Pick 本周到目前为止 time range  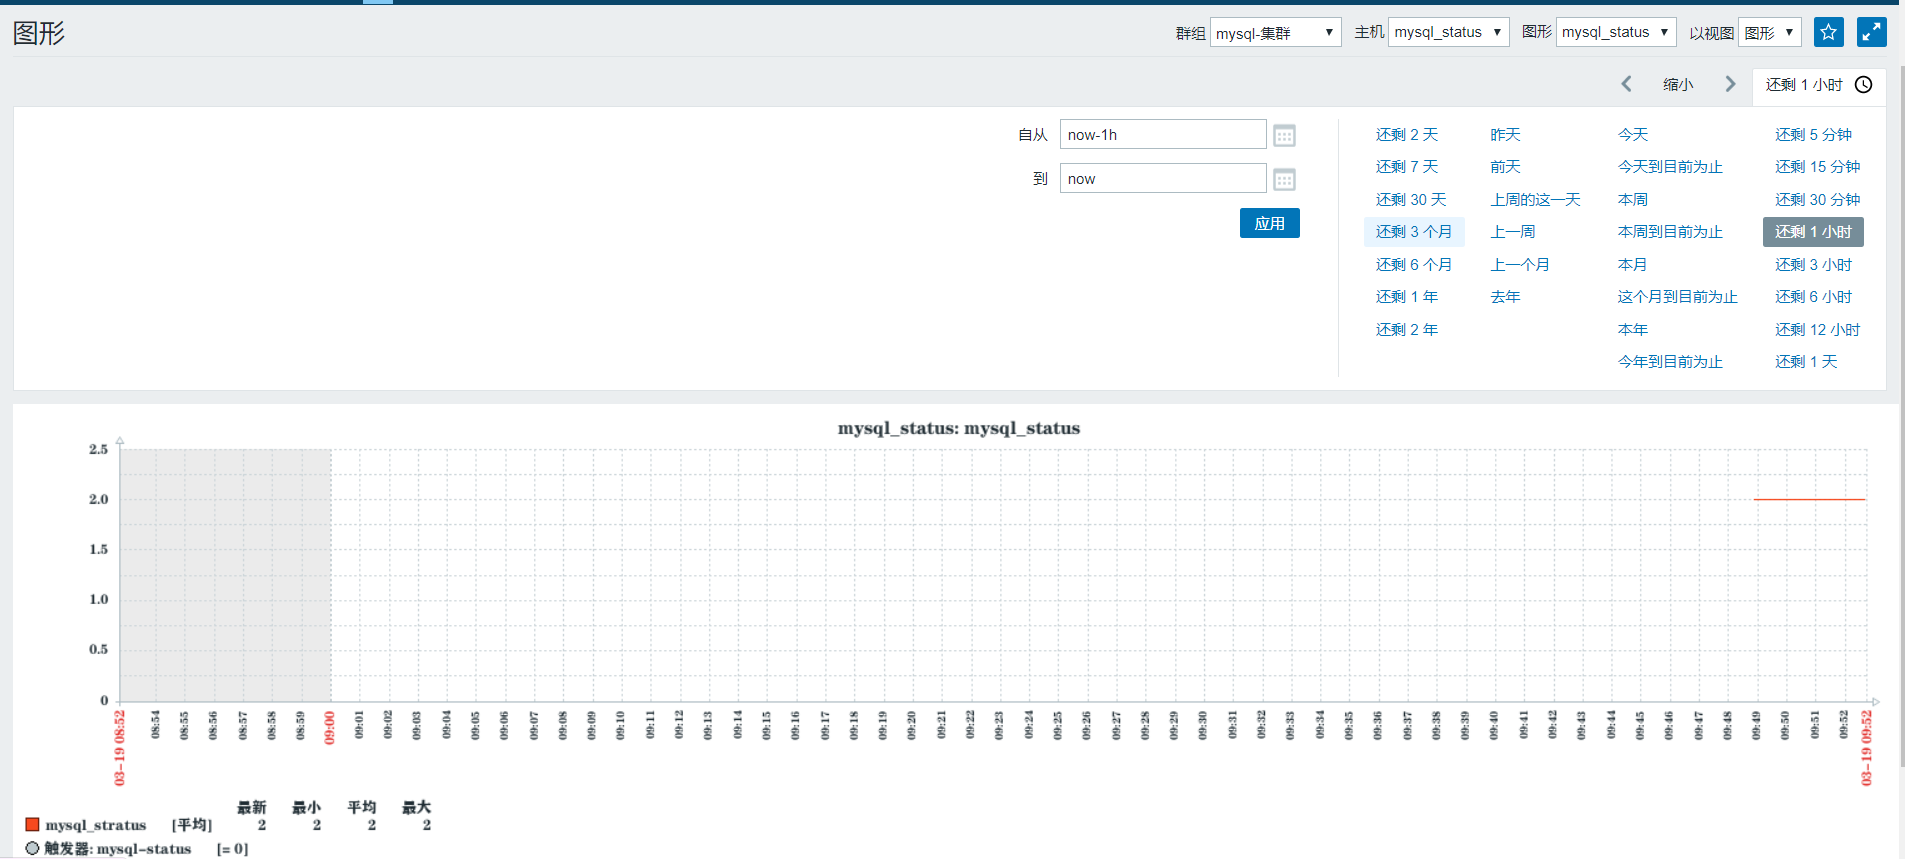pos(1670,232)
